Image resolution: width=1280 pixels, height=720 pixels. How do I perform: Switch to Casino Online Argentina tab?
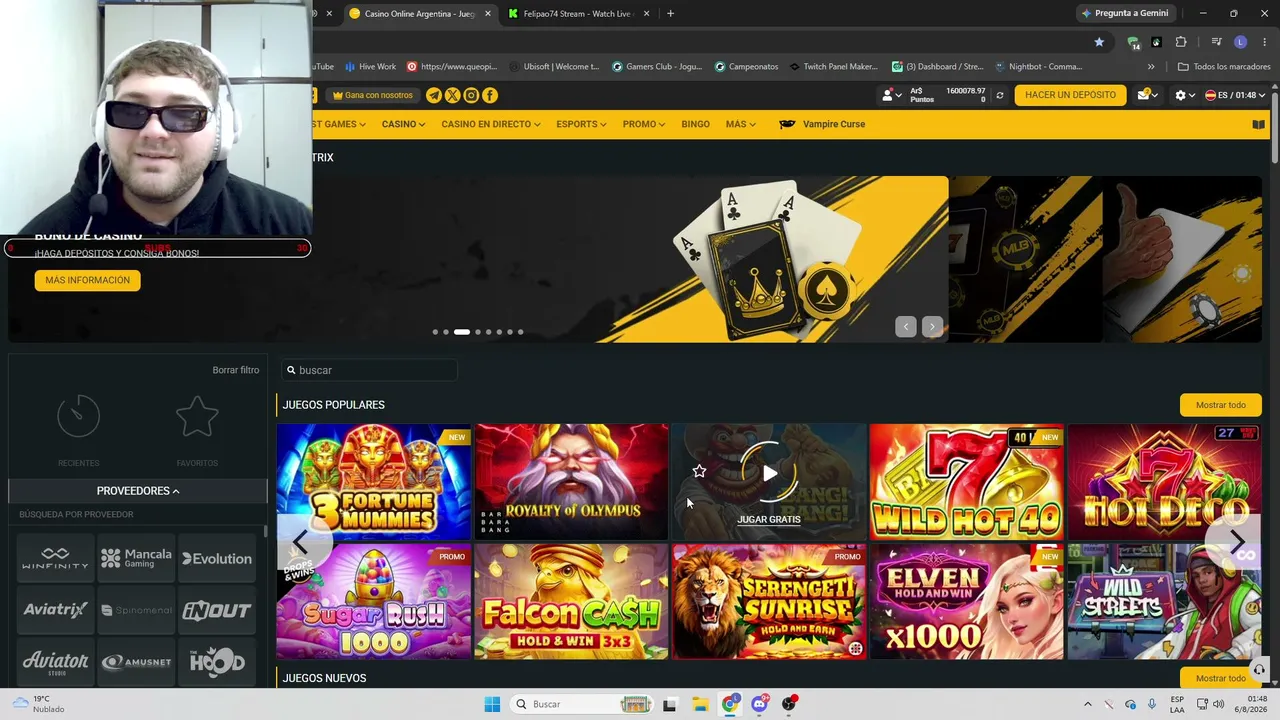418,14
